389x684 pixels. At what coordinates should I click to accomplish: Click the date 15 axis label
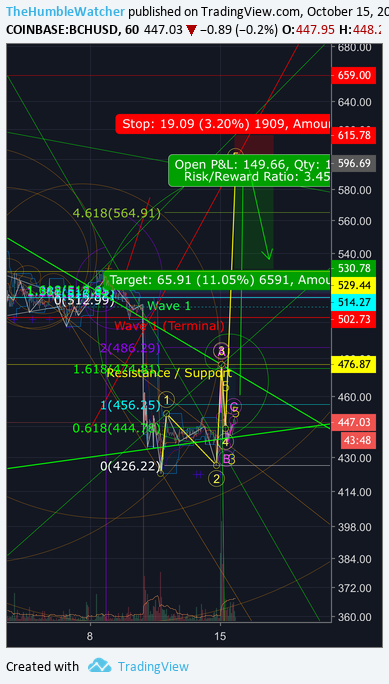[221, 635]
